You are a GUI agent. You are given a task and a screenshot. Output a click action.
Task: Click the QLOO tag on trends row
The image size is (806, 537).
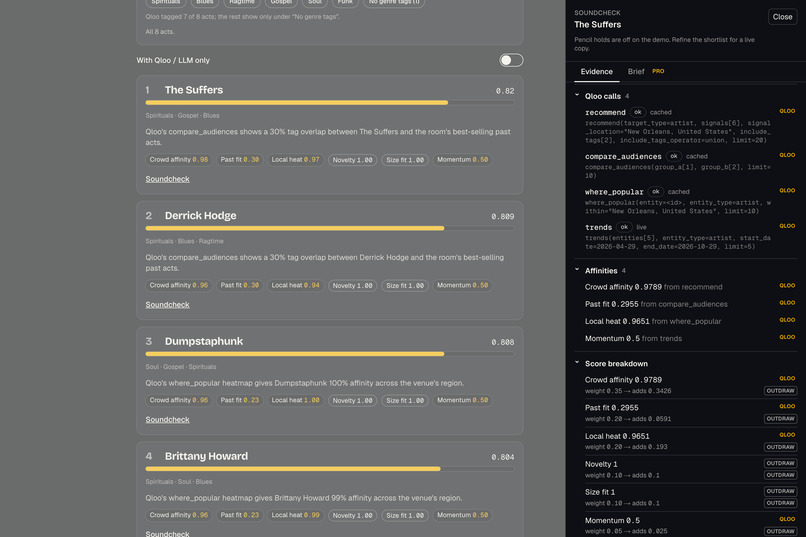click(787, 226)
